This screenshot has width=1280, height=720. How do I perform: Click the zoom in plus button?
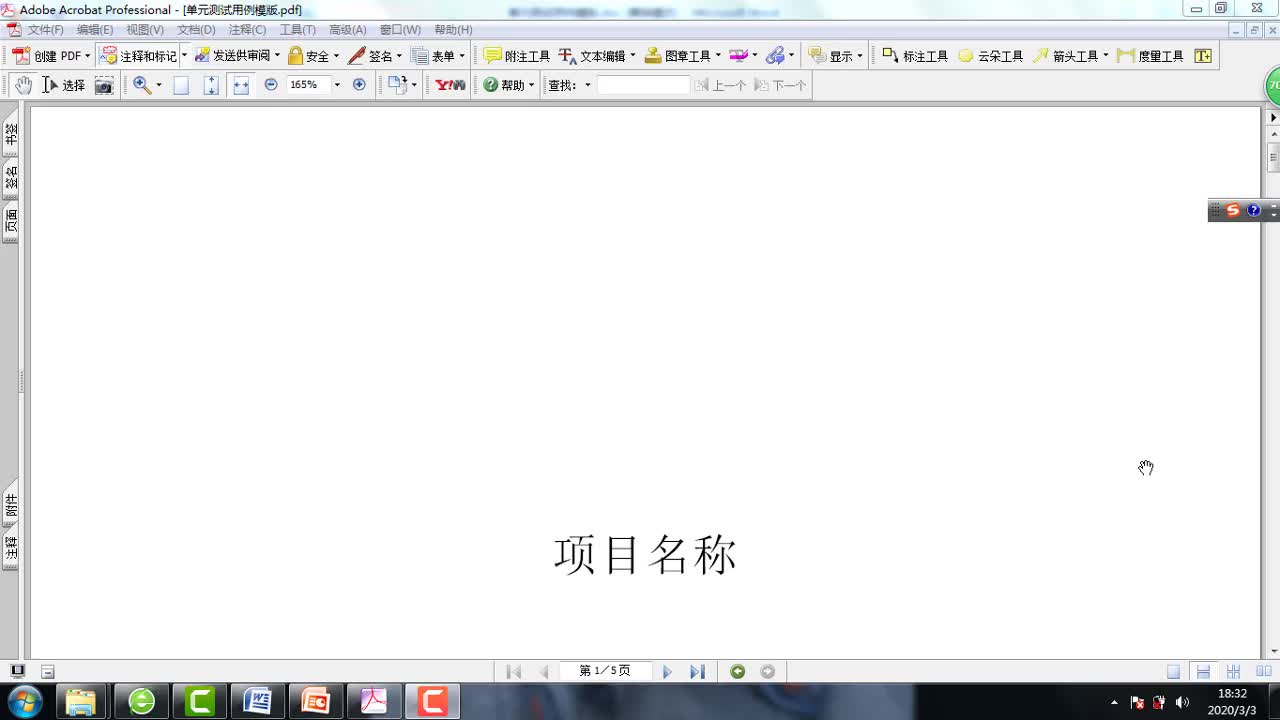(359, 85)
